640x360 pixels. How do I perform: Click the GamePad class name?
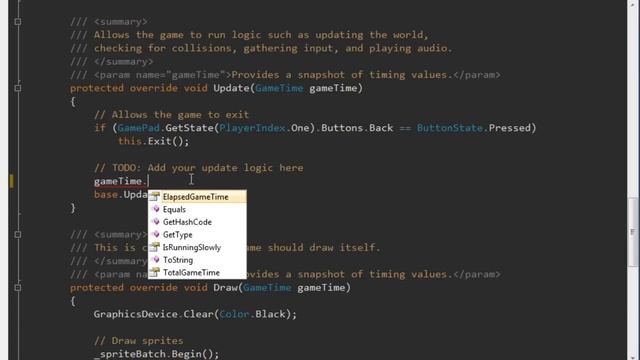click(x=138, y=128)
